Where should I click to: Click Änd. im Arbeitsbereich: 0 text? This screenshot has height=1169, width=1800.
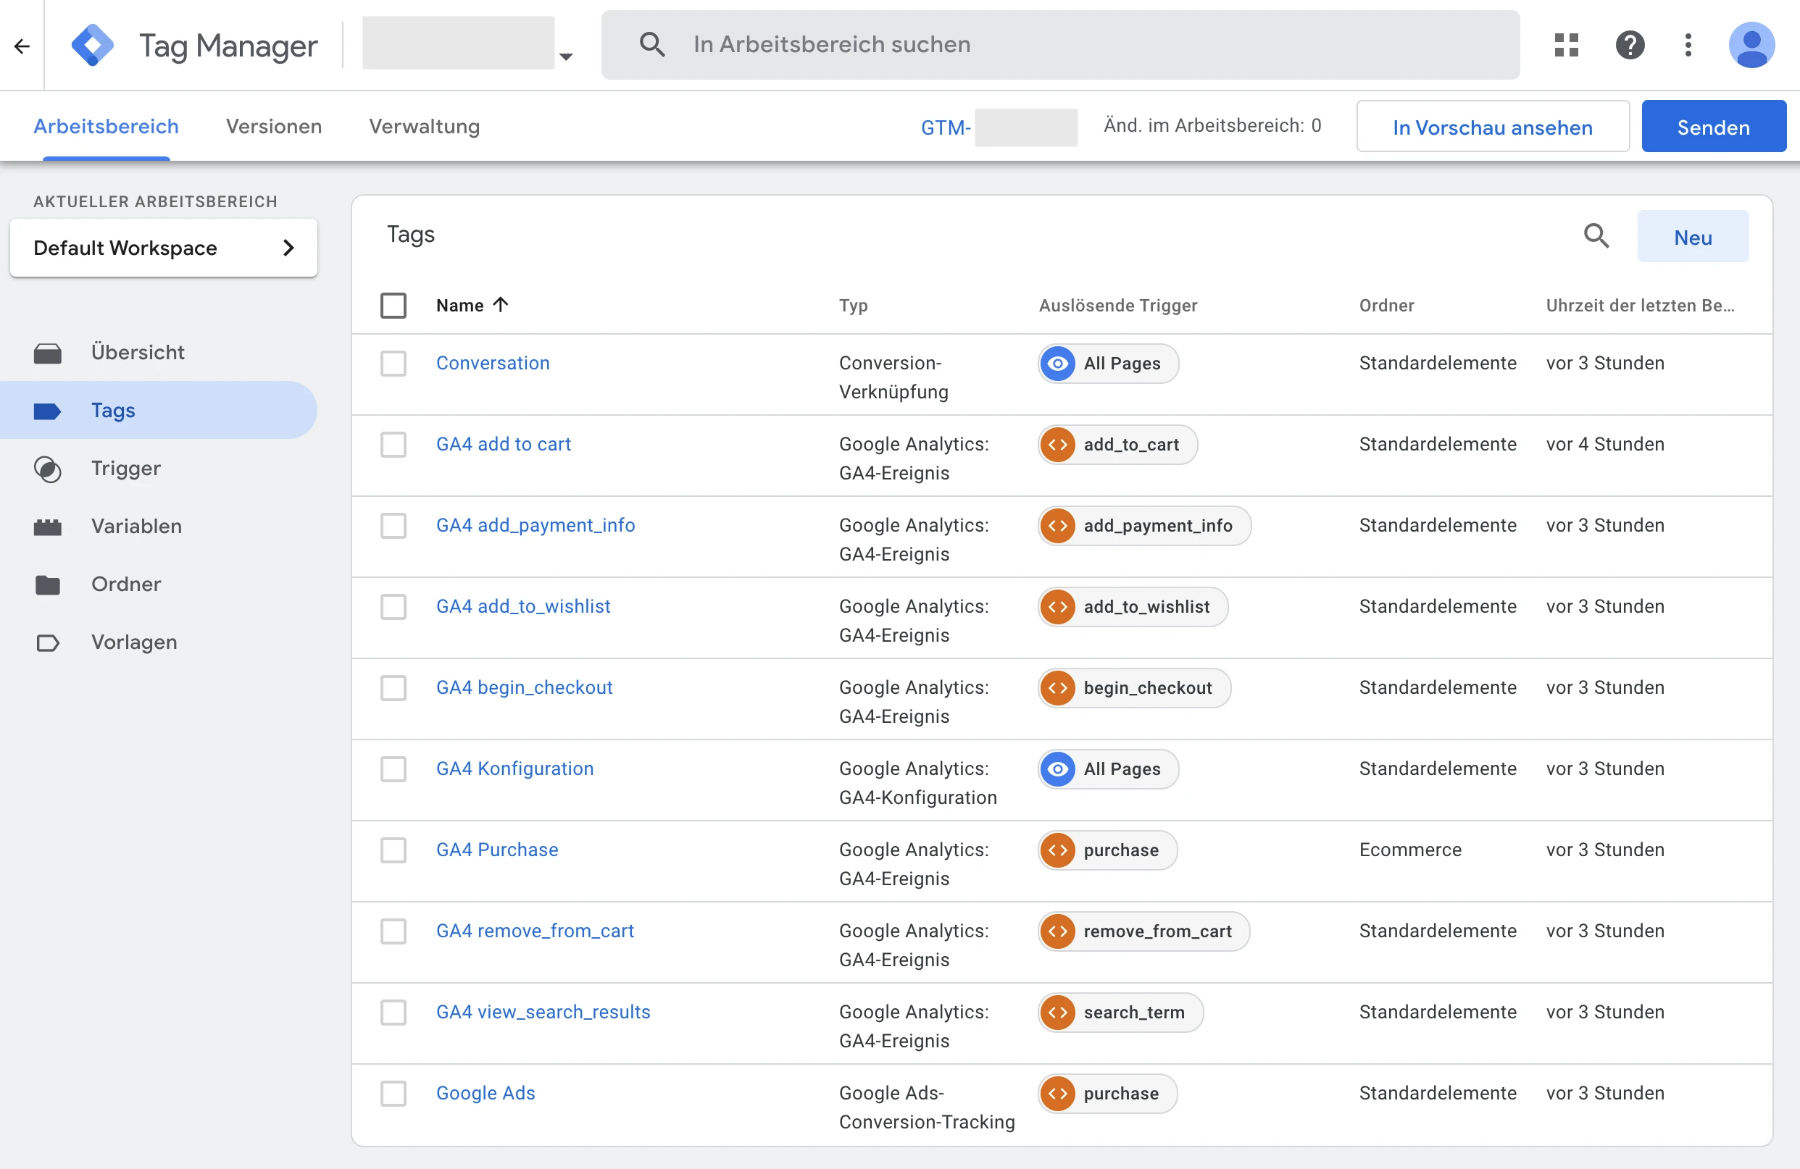tap(1212, 125)
